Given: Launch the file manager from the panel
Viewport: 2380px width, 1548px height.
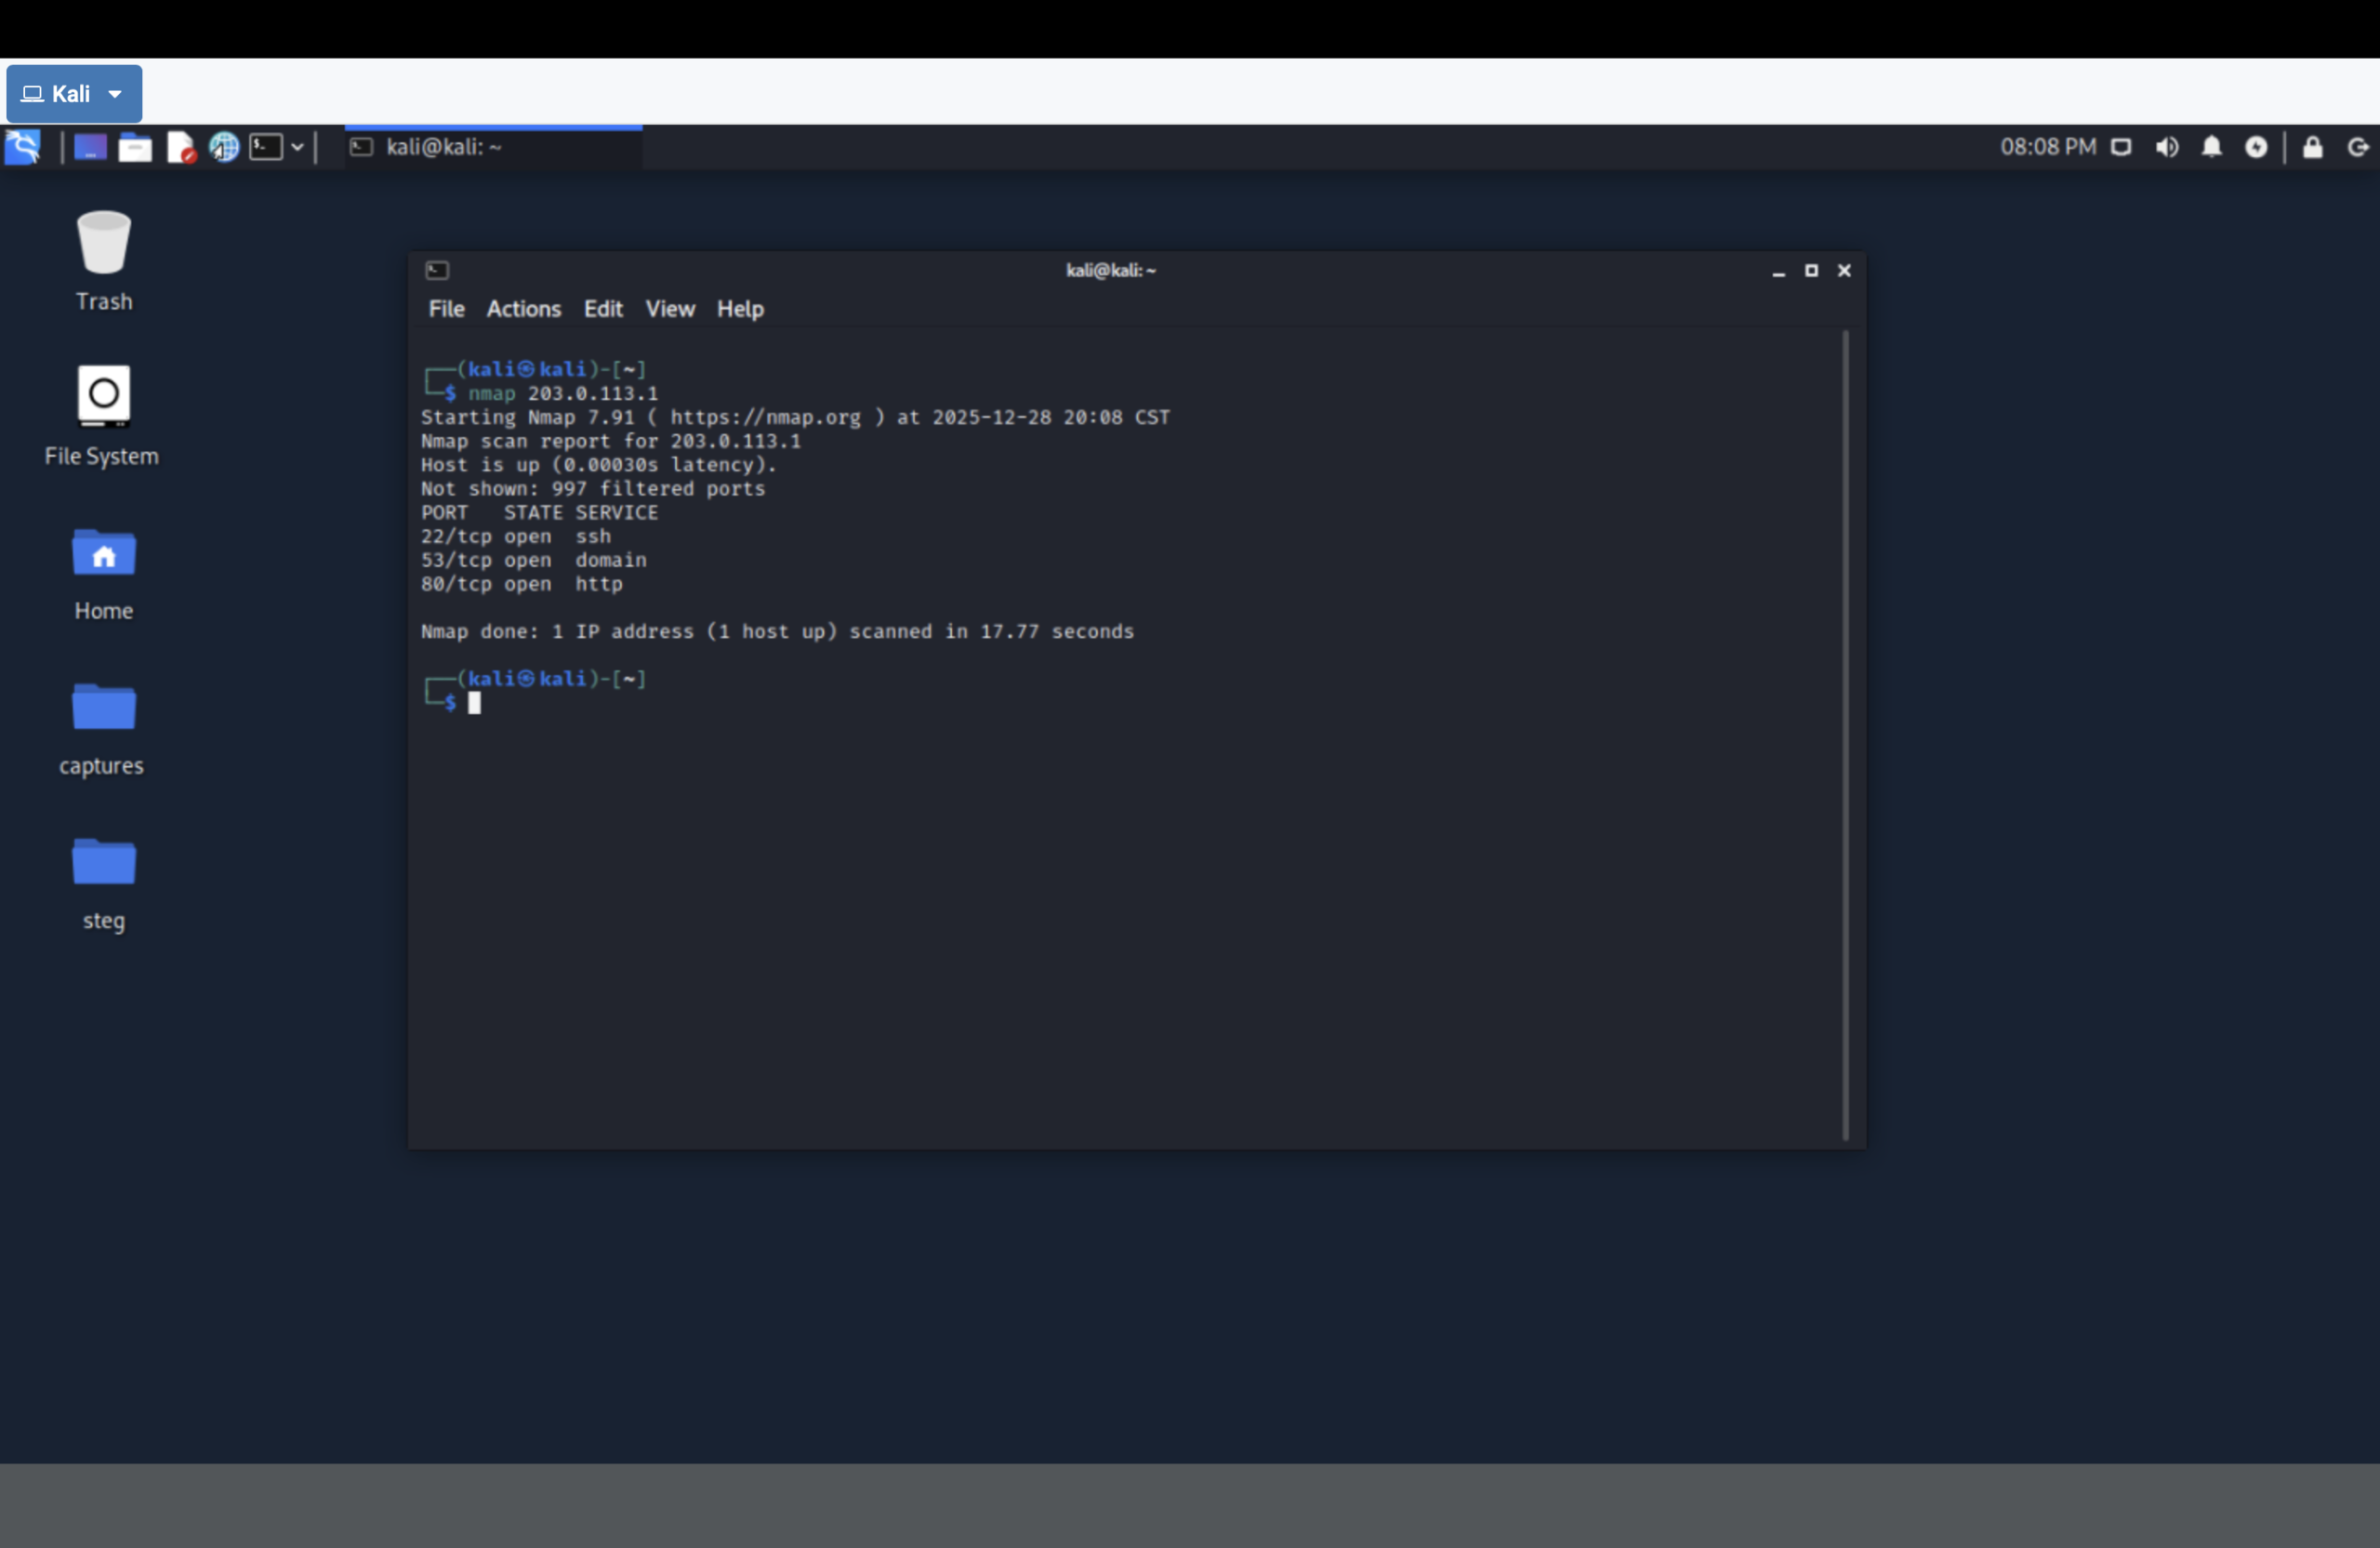Looking at the screenshot, I should [x=135, y=147].
